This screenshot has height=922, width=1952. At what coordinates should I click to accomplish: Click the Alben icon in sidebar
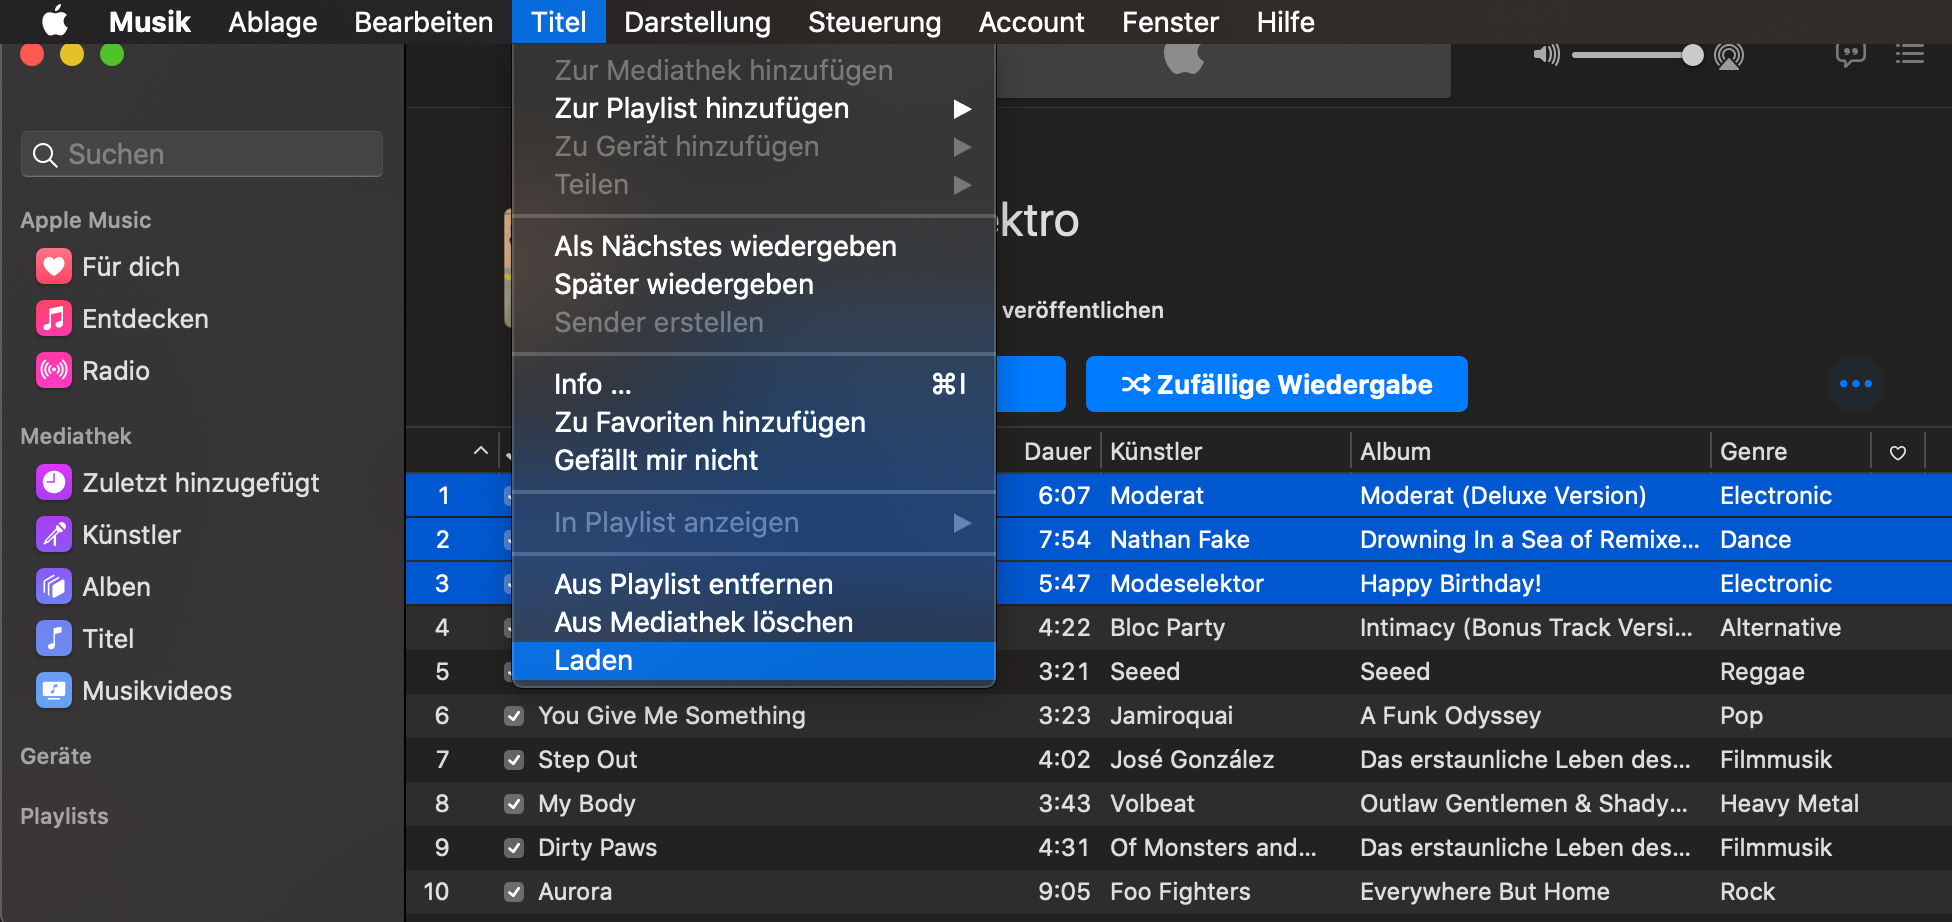click(x=54, y=587)
